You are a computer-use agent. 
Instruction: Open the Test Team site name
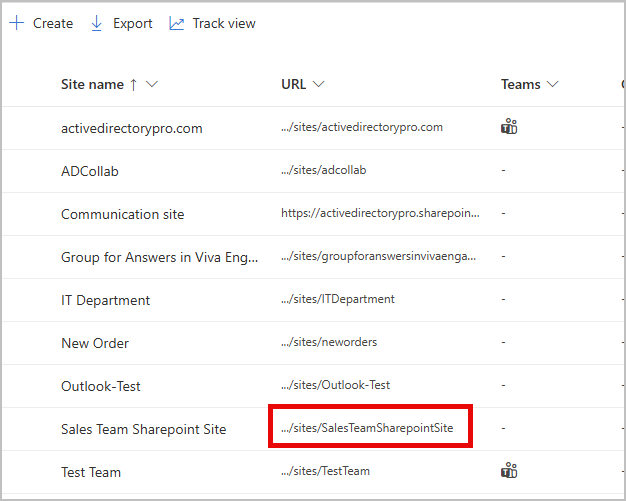point(91,472)
